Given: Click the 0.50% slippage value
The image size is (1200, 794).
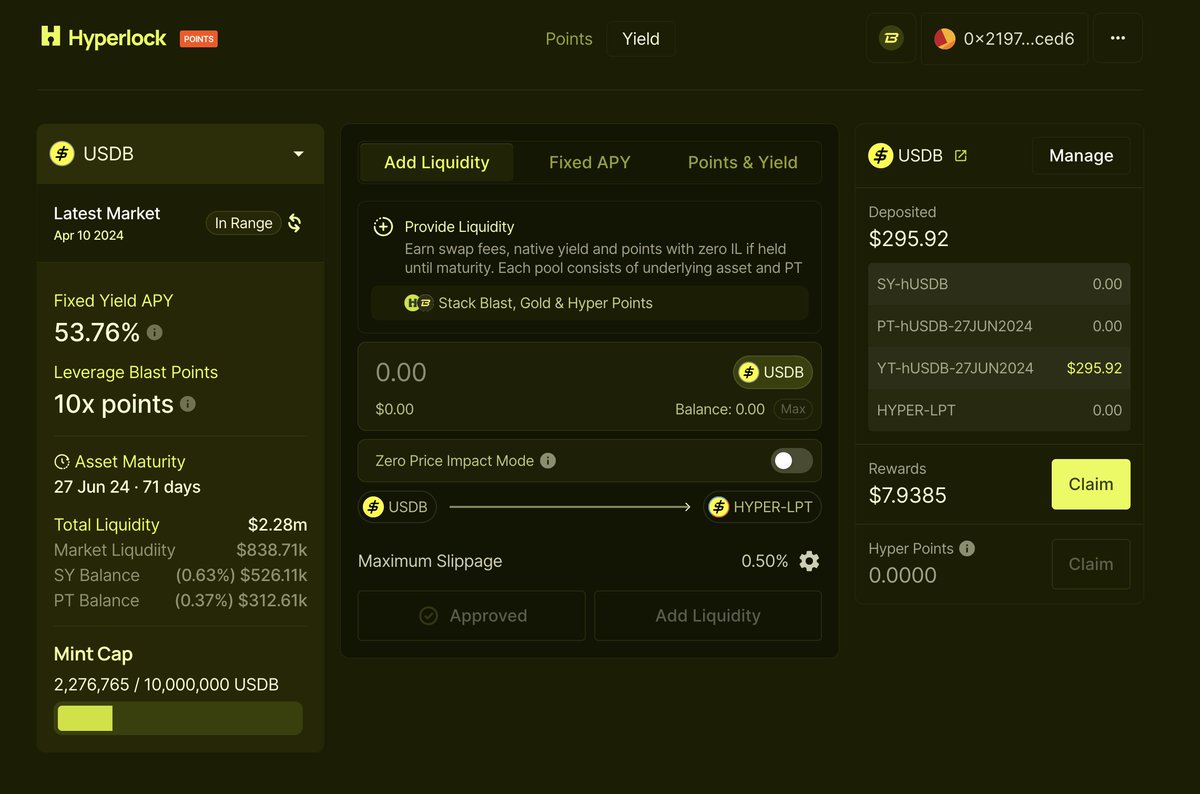Looking at the screenshot, I should (765, 561).
